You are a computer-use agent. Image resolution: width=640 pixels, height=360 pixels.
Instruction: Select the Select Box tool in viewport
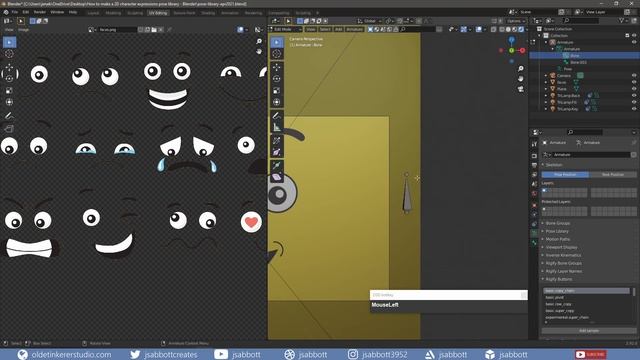[277, 42]
